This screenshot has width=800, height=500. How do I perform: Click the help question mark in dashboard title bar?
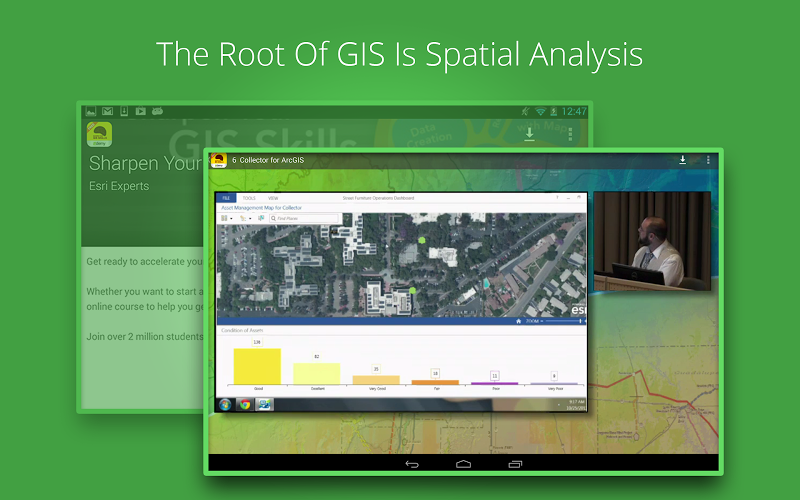pyautogui.click(x=557, y=197)
